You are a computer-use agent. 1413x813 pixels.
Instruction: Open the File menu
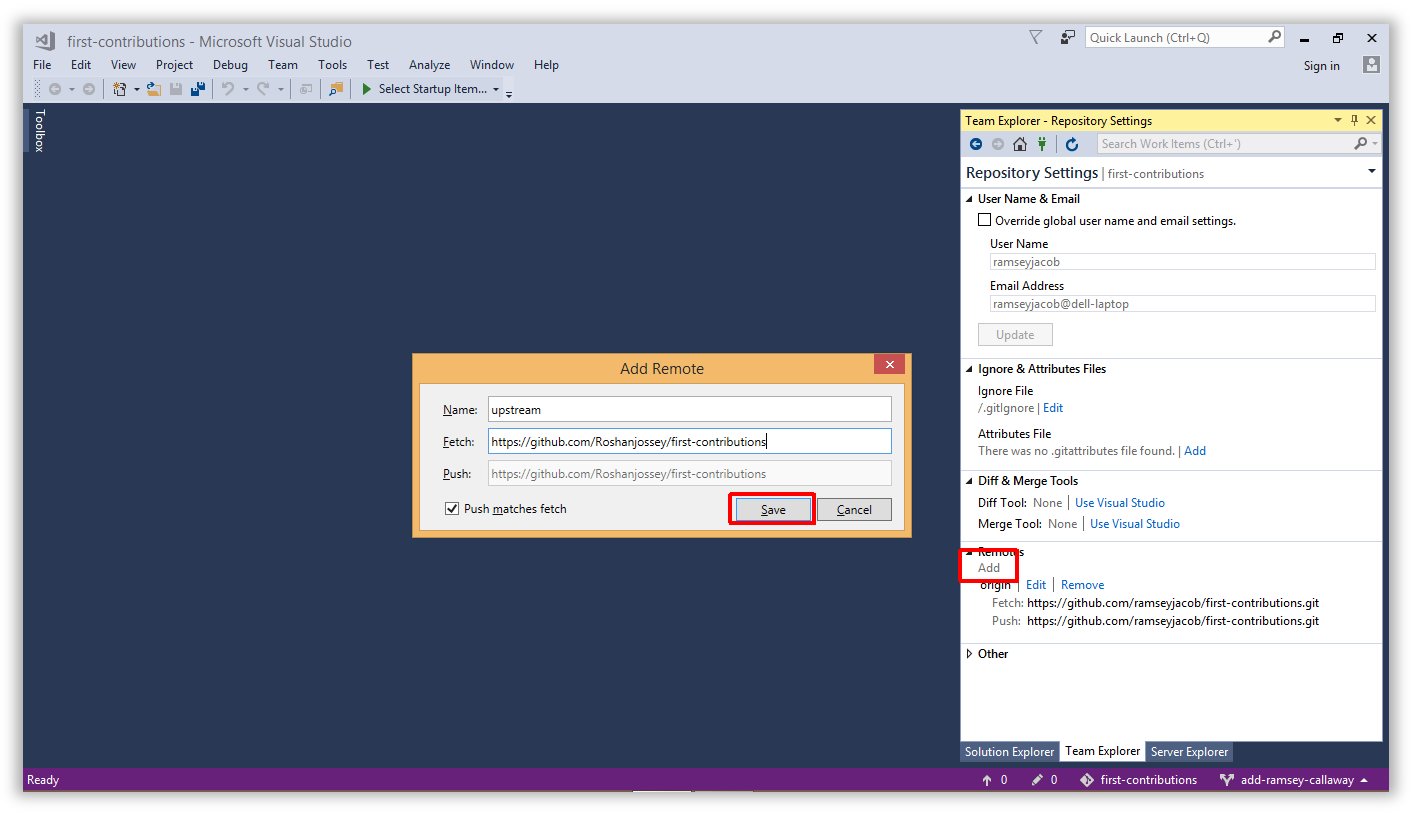[x=42, y=65]
